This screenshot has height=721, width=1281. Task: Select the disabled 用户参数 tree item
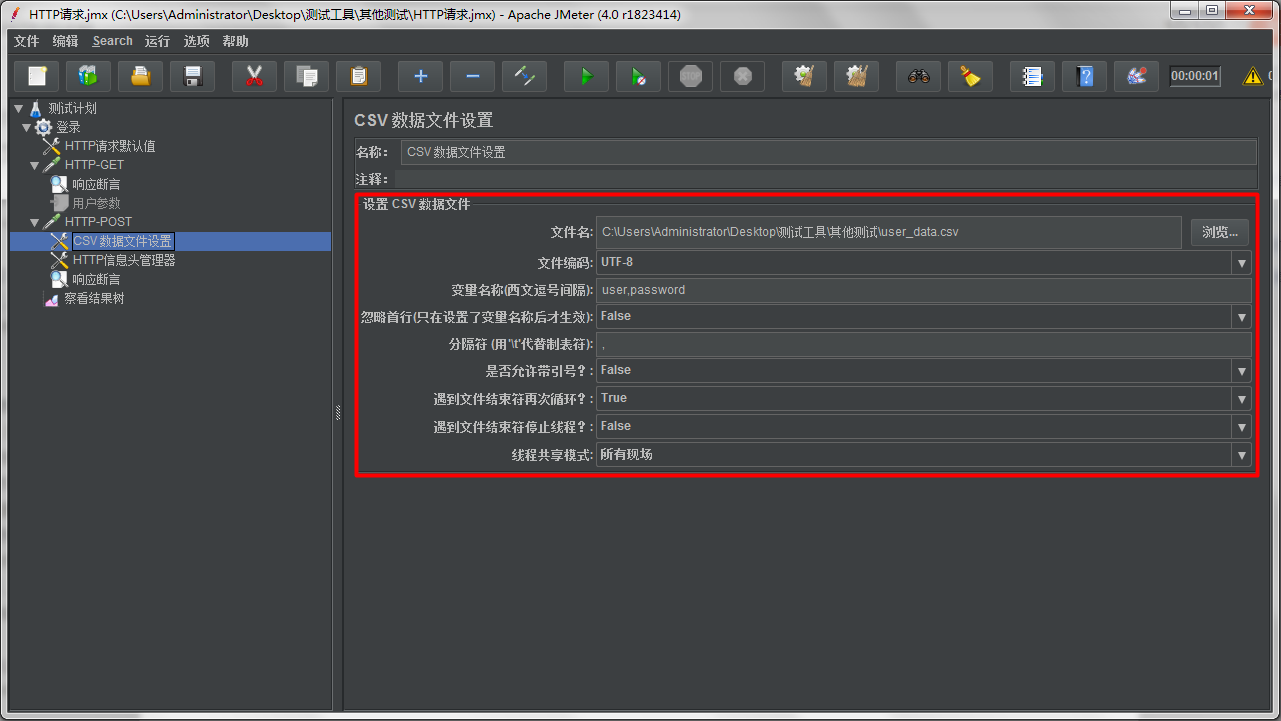point(96,203)
